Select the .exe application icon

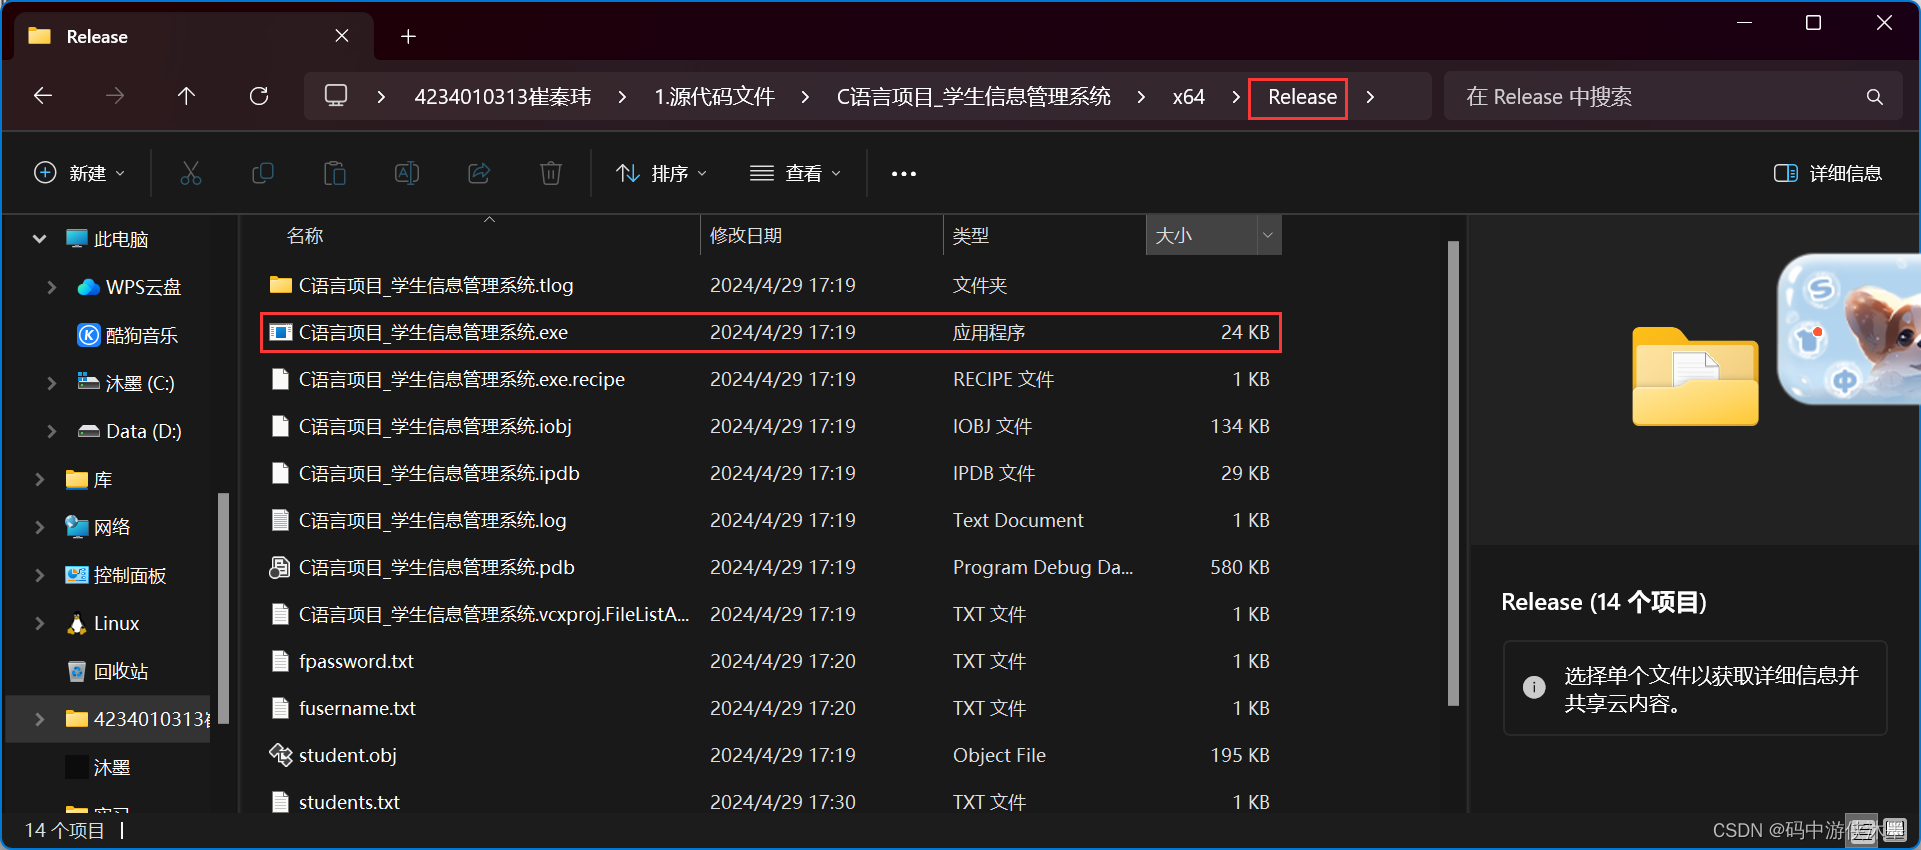pos(281,332)
